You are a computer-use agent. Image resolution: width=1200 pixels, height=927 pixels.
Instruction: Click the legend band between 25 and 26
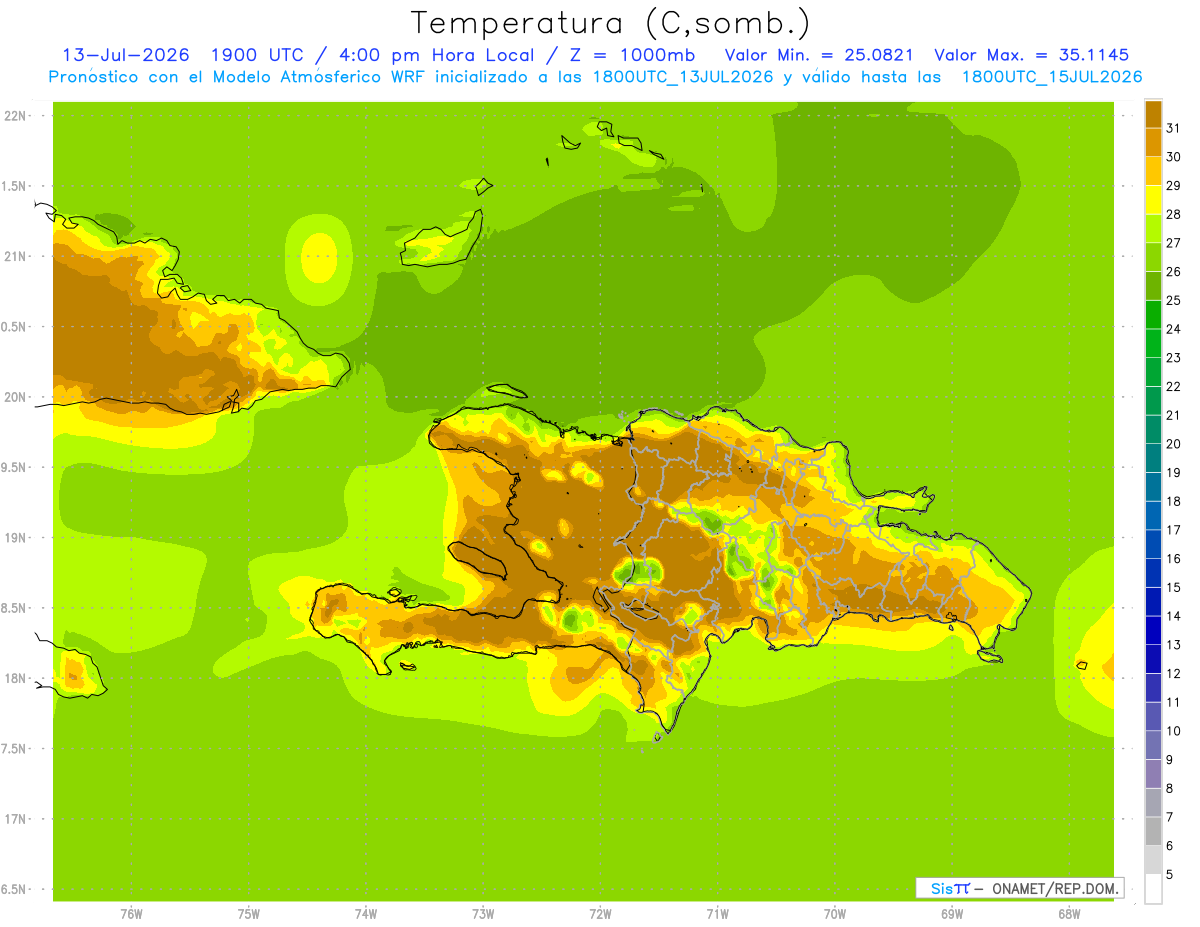pos(1153,286)
